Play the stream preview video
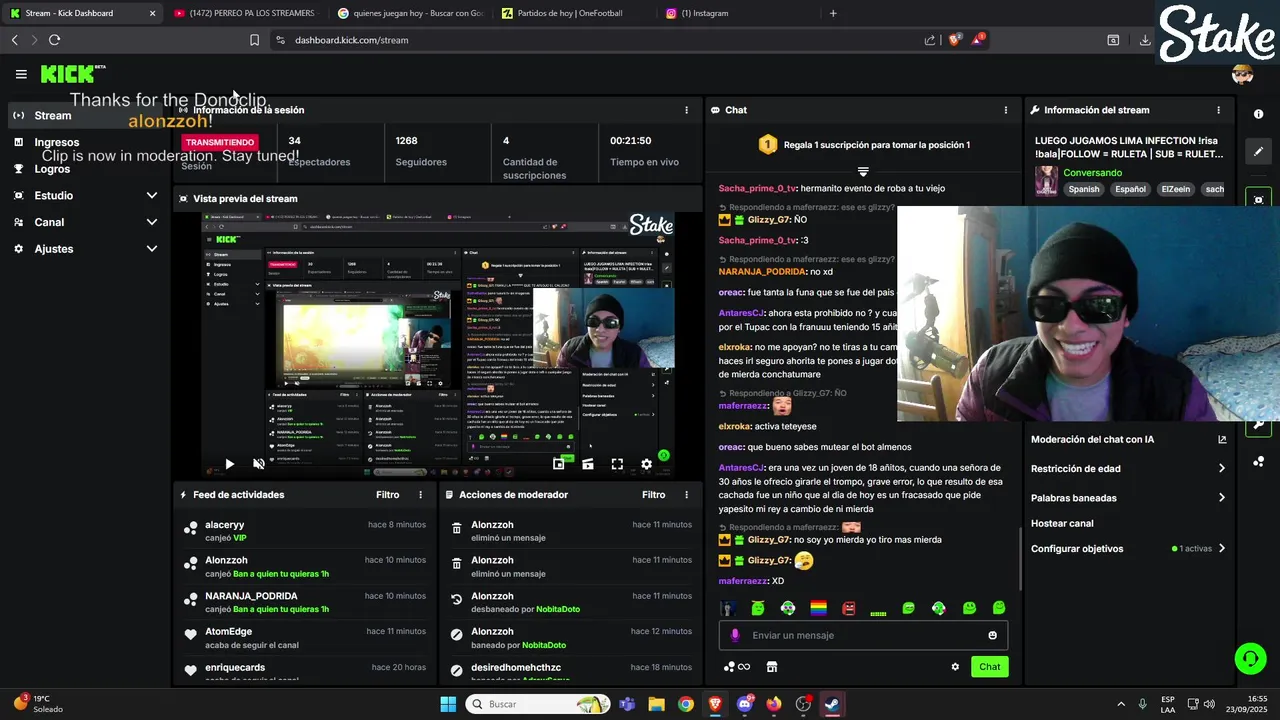The image size is (1280, 720). [x=229, y=464]
